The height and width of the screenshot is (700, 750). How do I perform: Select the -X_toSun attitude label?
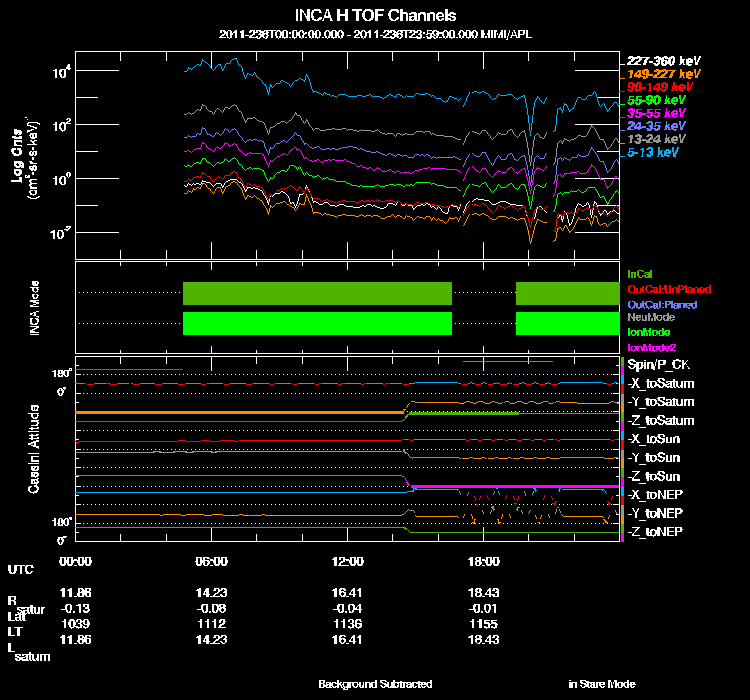653,439
